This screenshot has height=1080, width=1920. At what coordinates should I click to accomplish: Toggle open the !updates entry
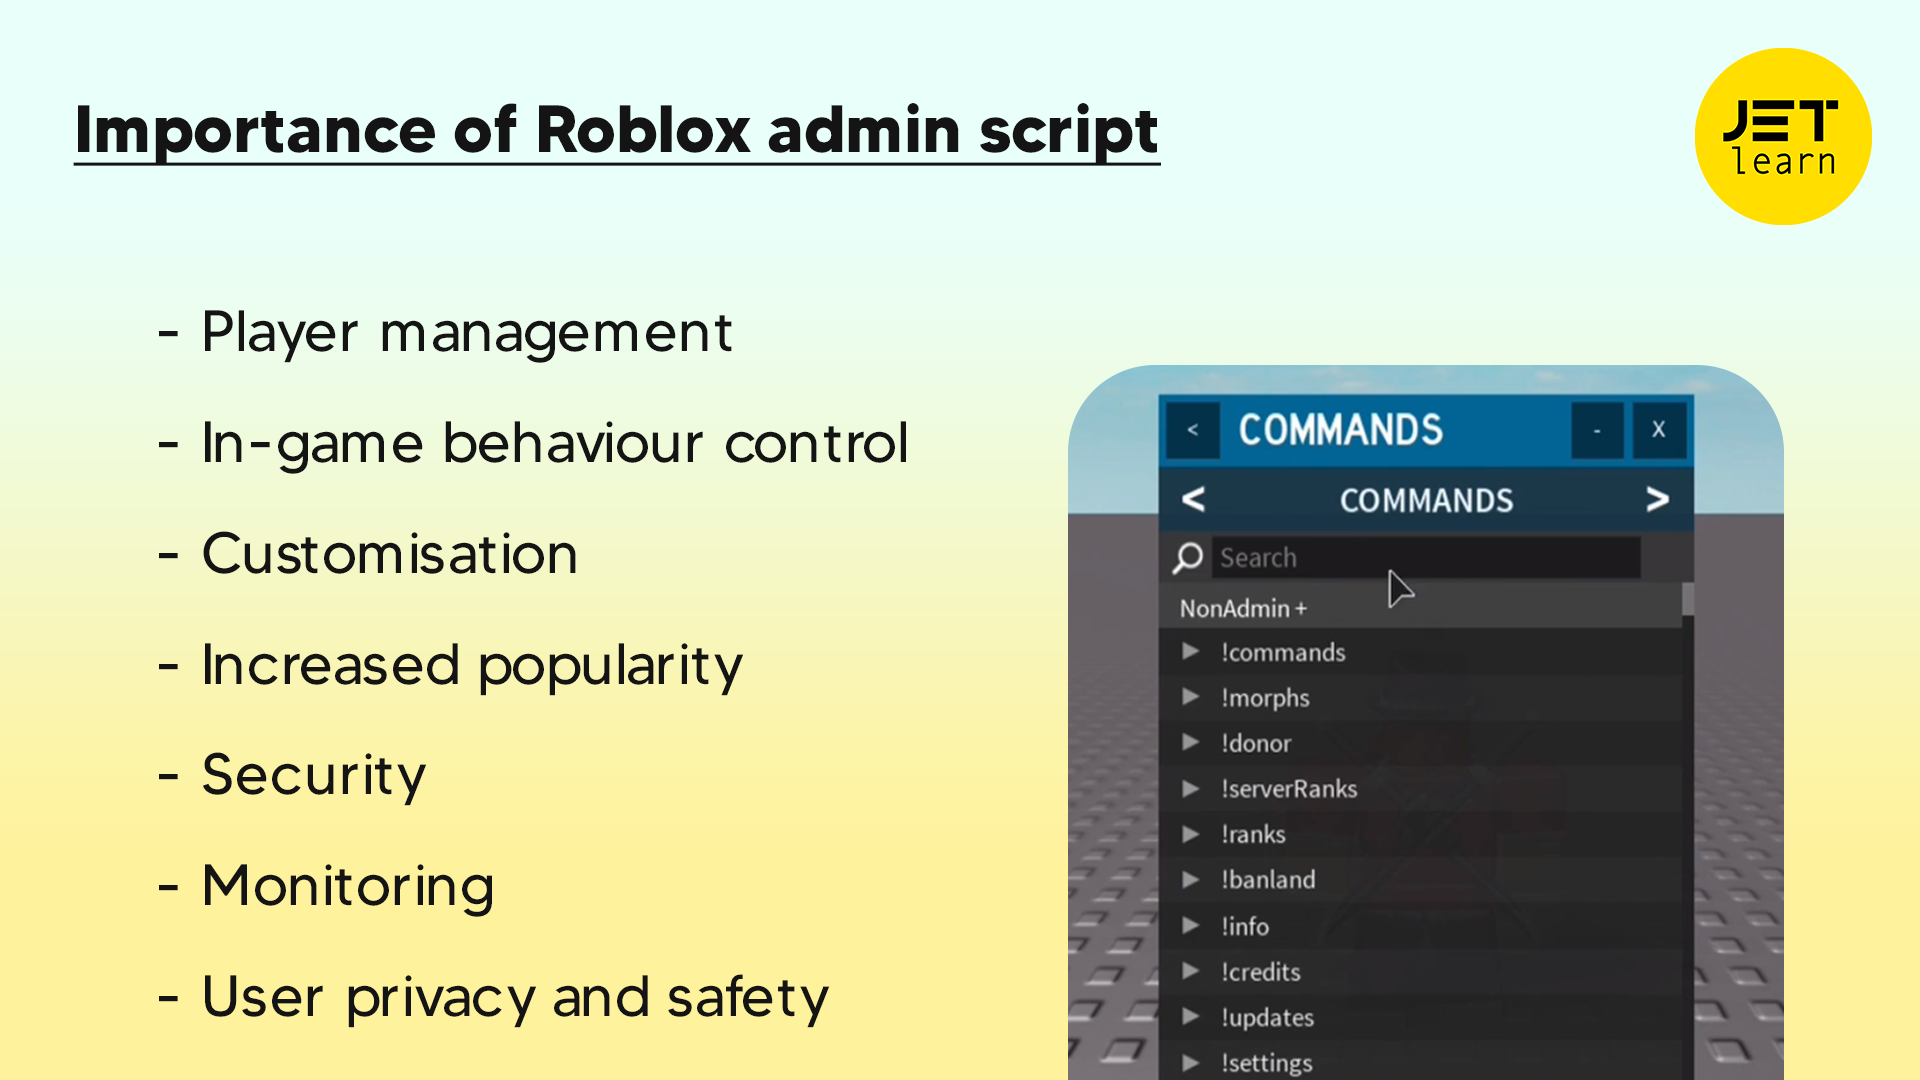[1267, 1017]
